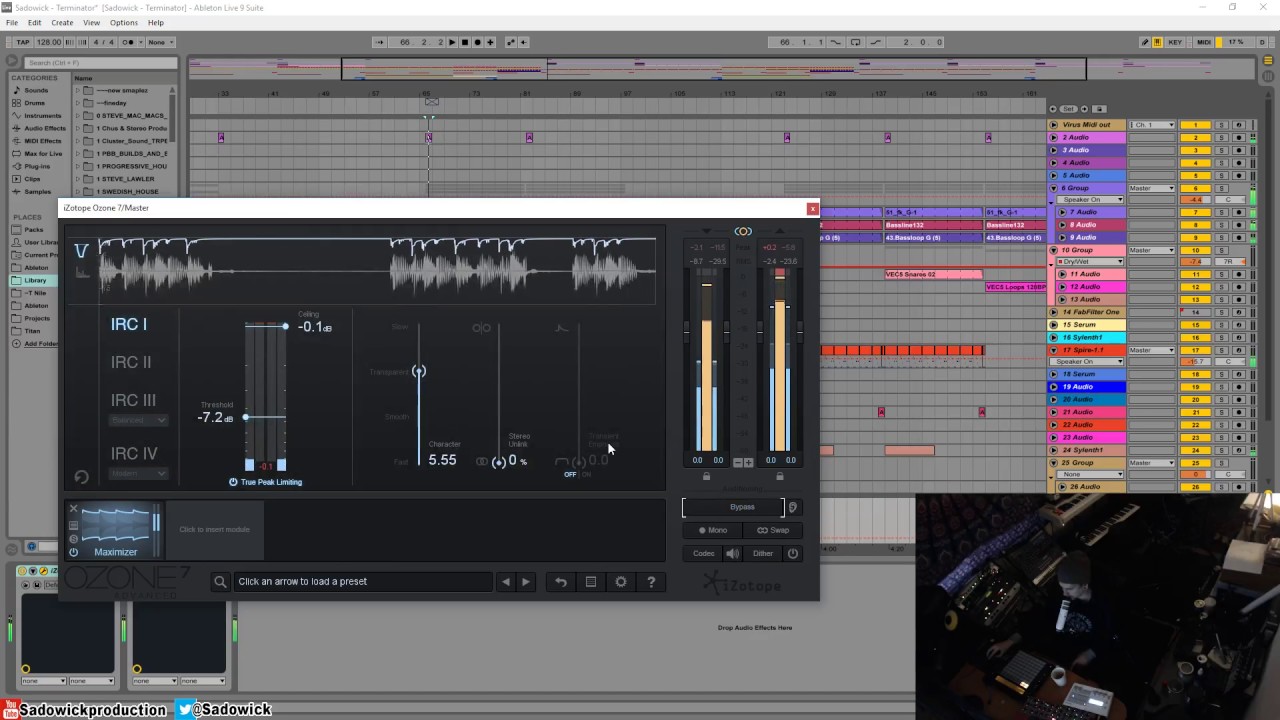The height and width of the screenshot is (720, 1280).
Task: Click to insert module slot
Action: [214, 530]
